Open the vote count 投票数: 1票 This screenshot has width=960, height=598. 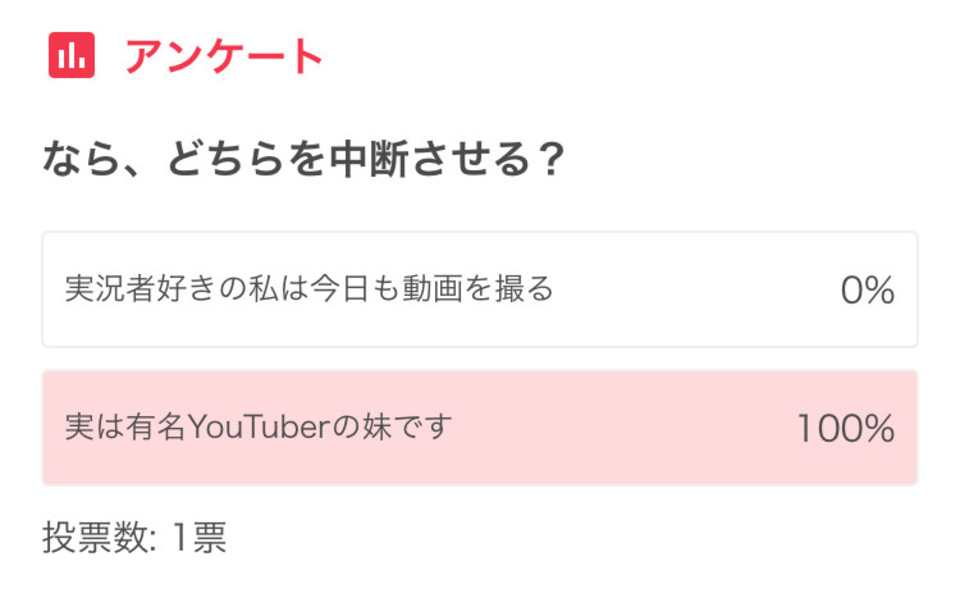coord(135,537)
